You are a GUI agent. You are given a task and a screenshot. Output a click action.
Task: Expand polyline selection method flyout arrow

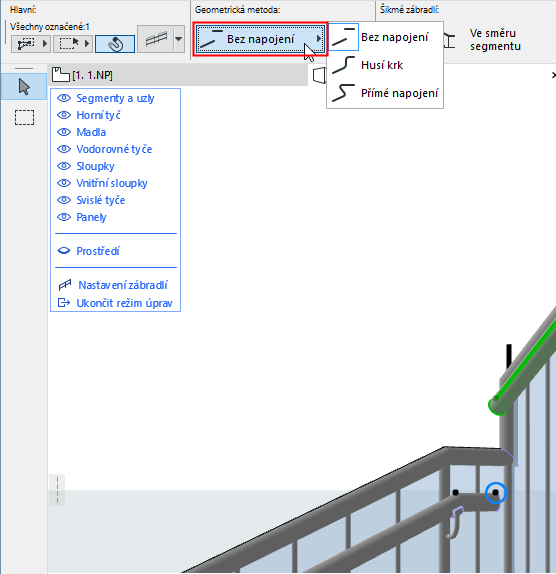[45, 44]
